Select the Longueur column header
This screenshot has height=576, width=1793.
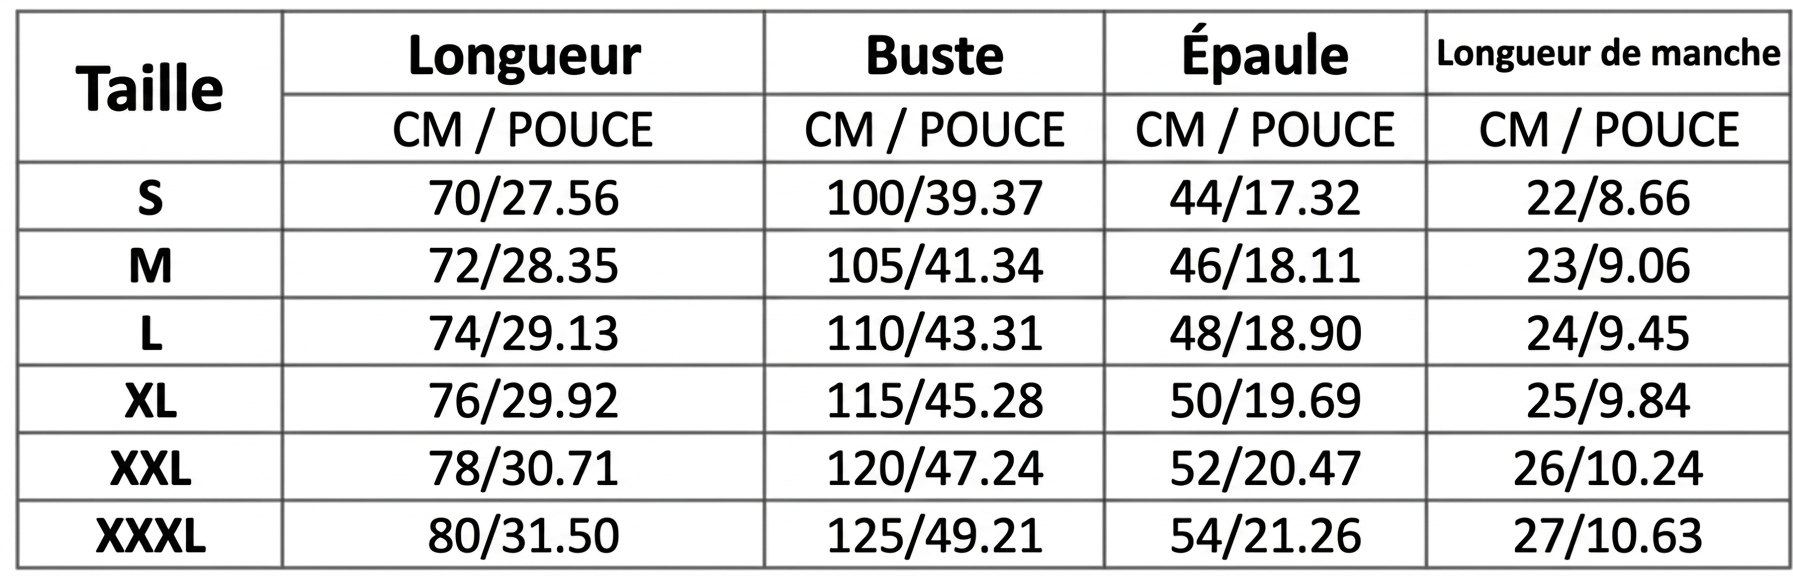523,55
